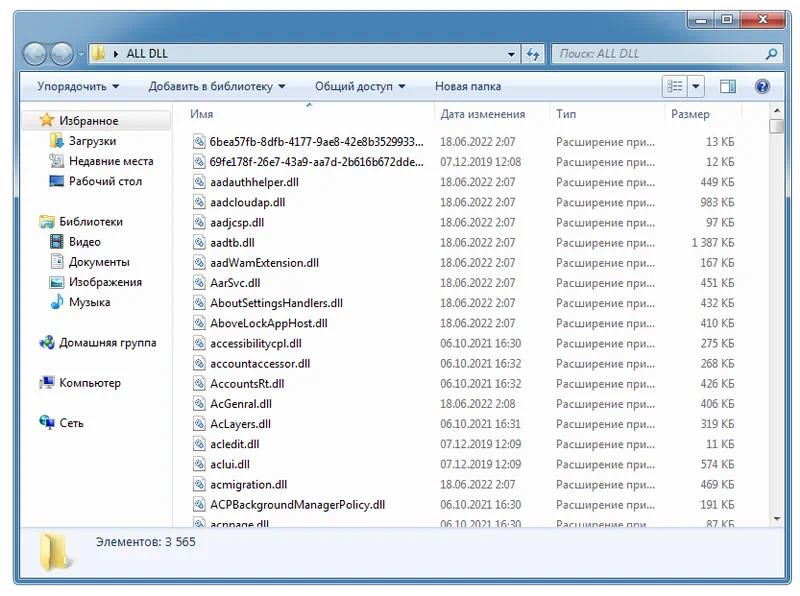Viewport: 800px width, 596px height.
Task: Expand the address bar history dropdown
Action: tap(511, 54)
